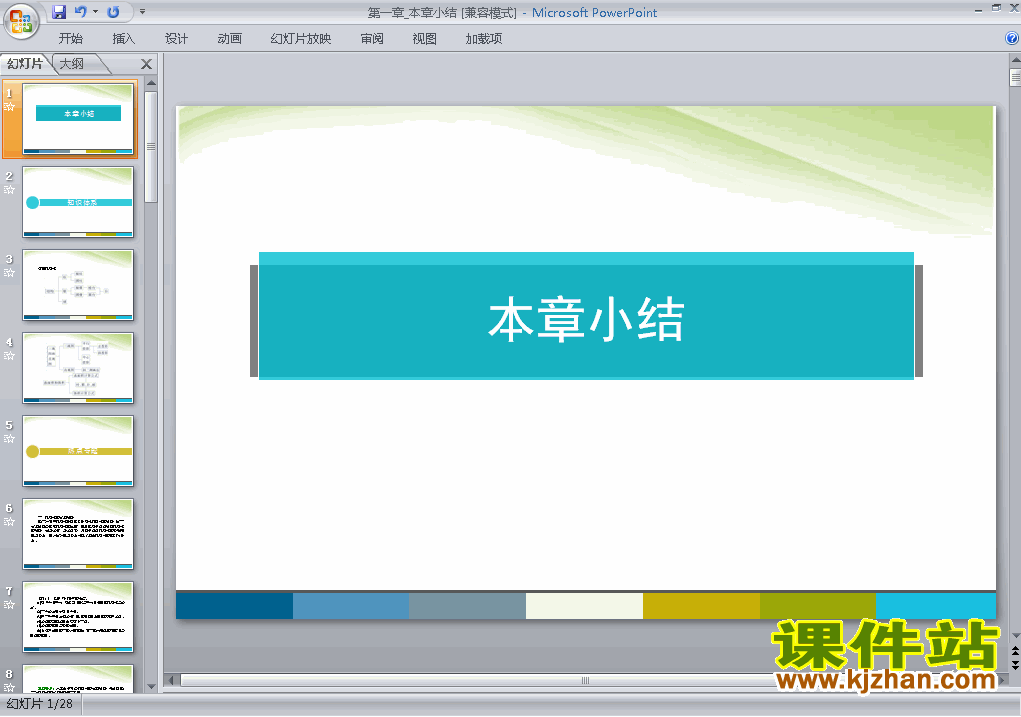This screenshot has width=1021, height=717.
Task: Go to next slide double-arrow button
Action: [x=1015, y=665]
